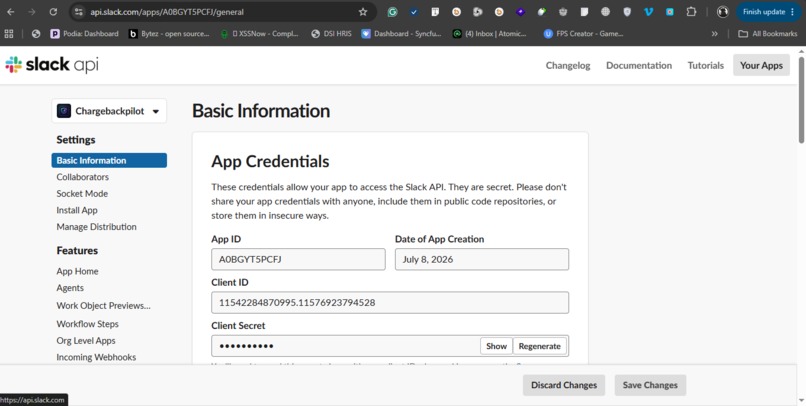Screen dimensions: 806x406
Task: Open Documentation in the top navigation
Action: pos(639,65)
